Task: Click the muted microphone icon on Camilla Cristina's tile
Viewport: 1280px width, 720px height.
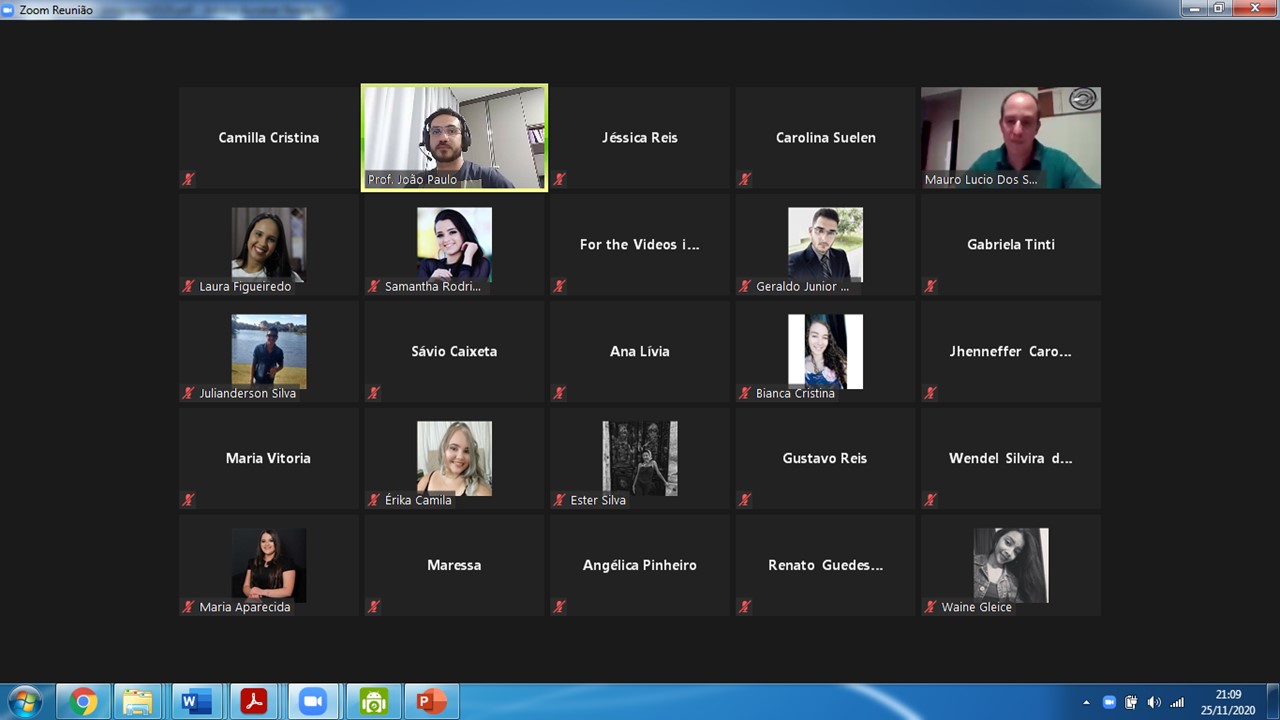Action: click(x=188, y=180)
